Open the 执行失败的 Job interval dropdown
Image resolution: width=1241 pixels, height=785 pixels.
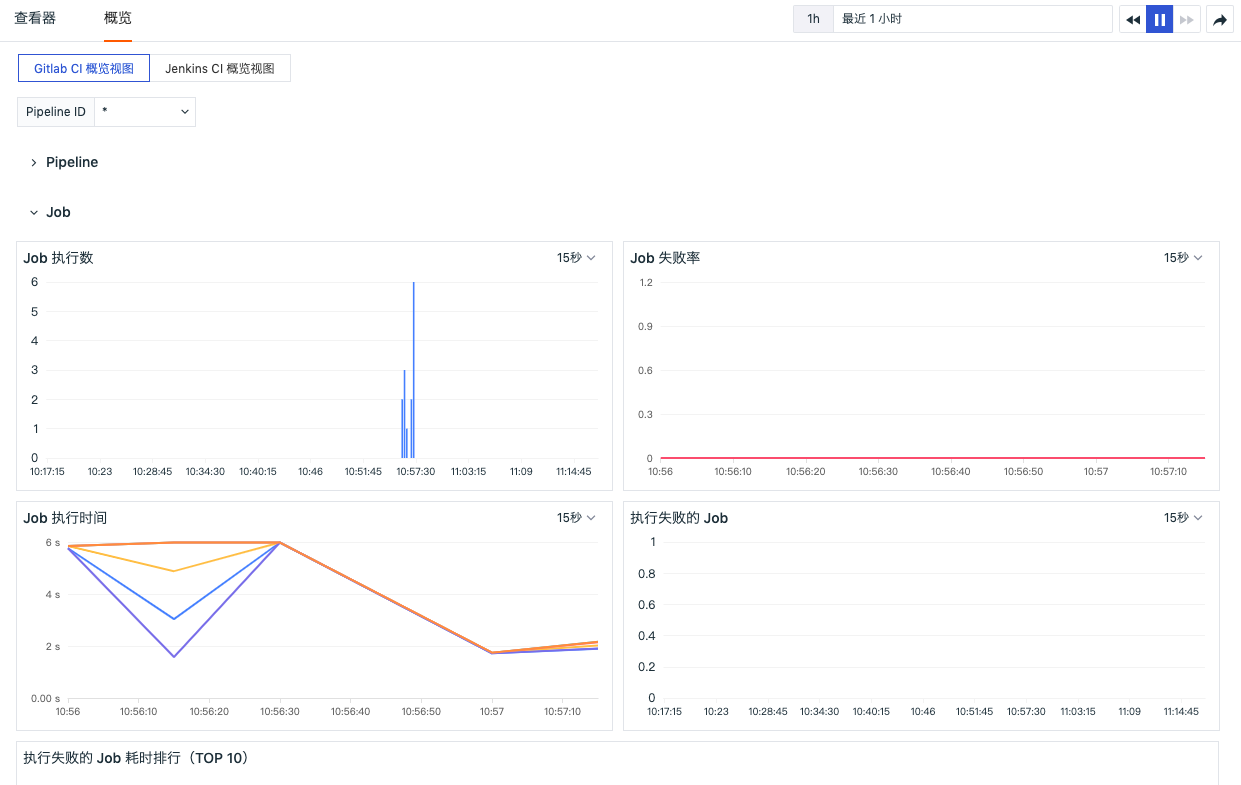pyautogui.click(x=1183, y=518)
